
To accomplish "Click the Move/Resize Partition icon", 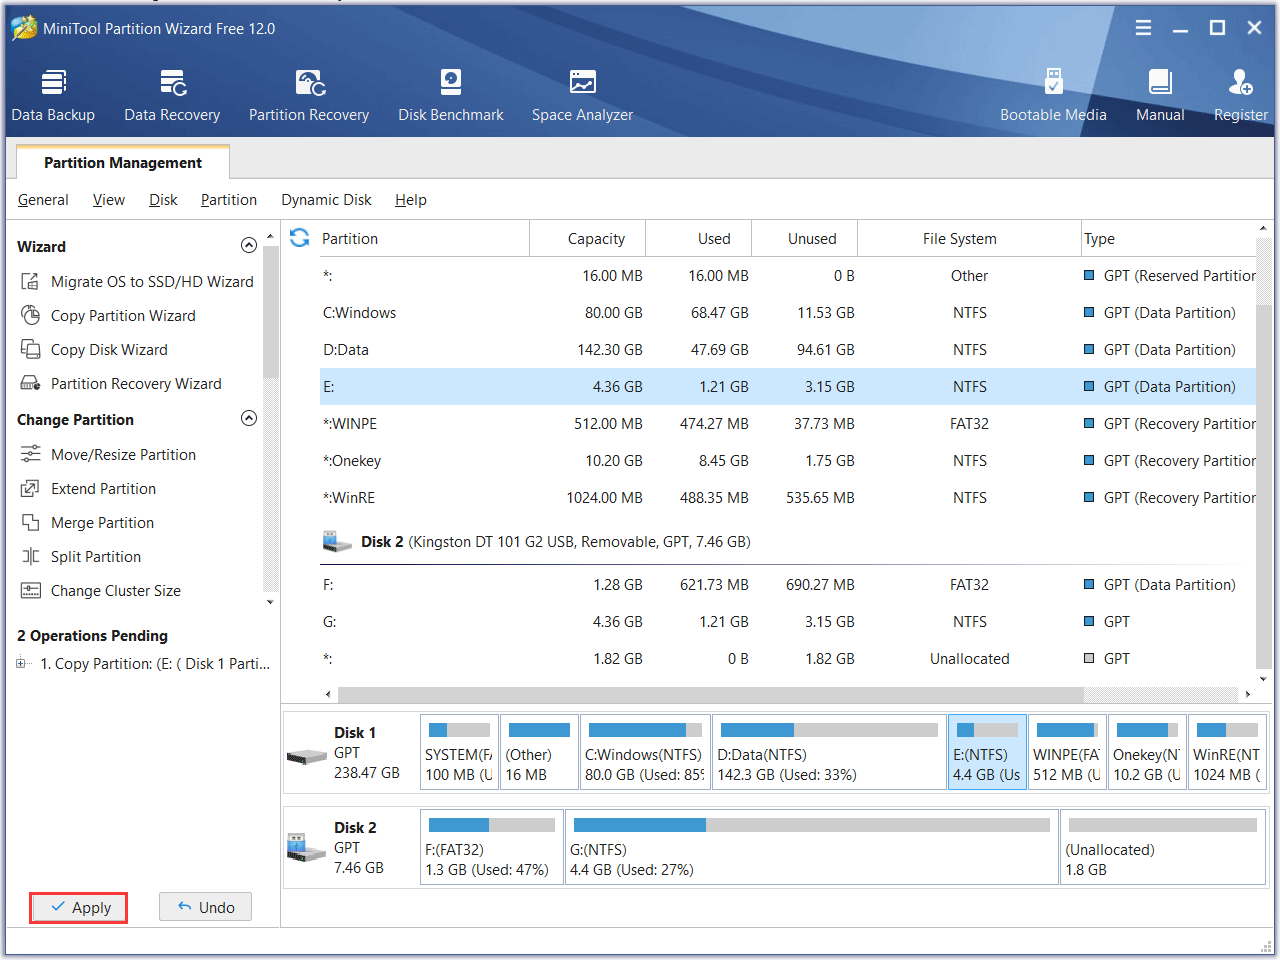I will point(30,455).
